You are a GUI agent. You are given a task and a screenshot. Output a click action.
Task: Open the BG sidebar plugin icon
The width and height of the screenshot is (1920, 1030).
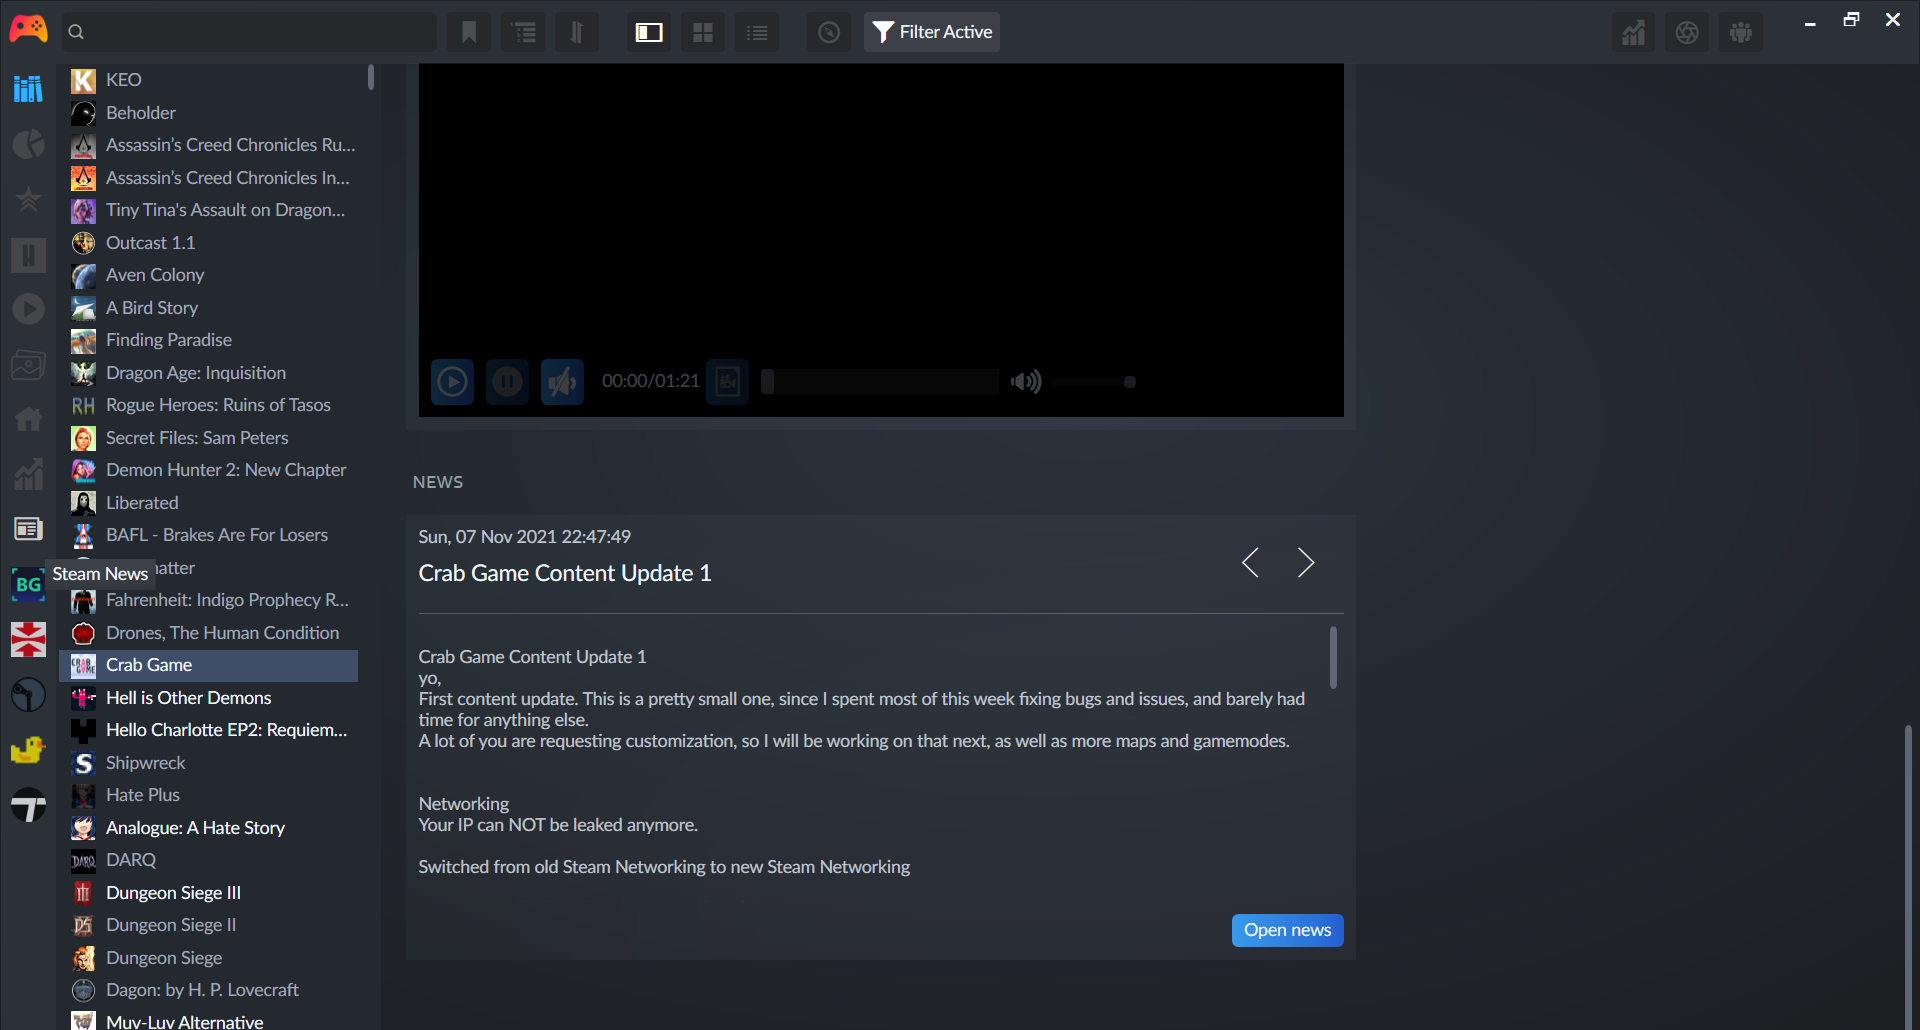28,584
